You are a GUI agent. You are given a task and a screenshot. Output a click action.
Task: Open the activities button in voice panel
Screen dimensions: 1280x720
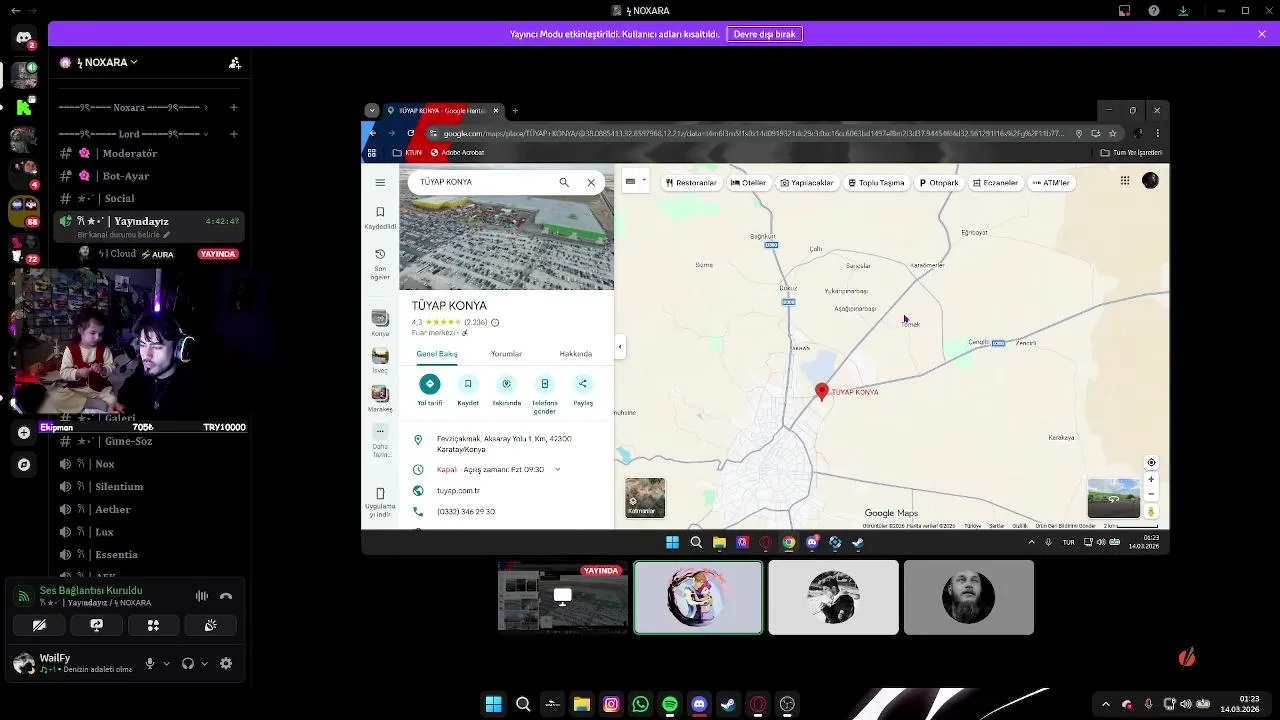coord(153,625)
